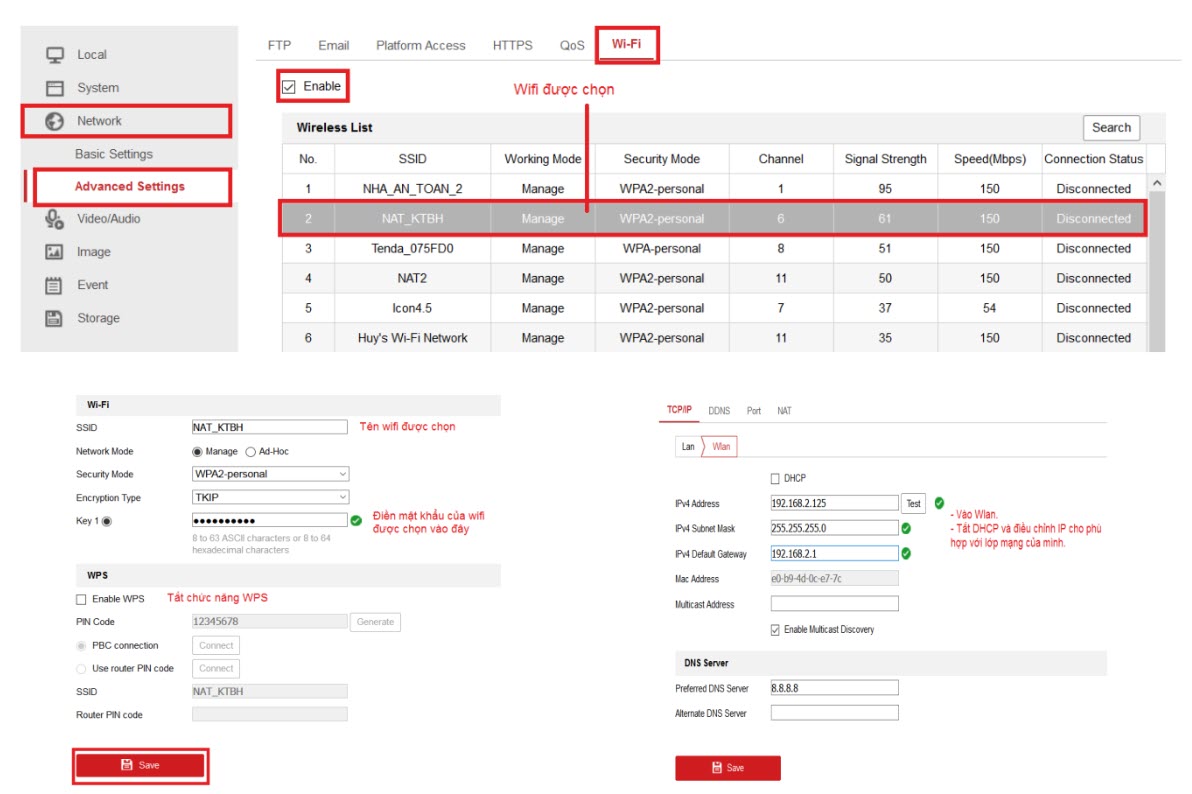Image resolution: width=1192 pixels, height=794 pixels.
Task: Open the Security Mode dropdown
Action: (x=270, y=474)
